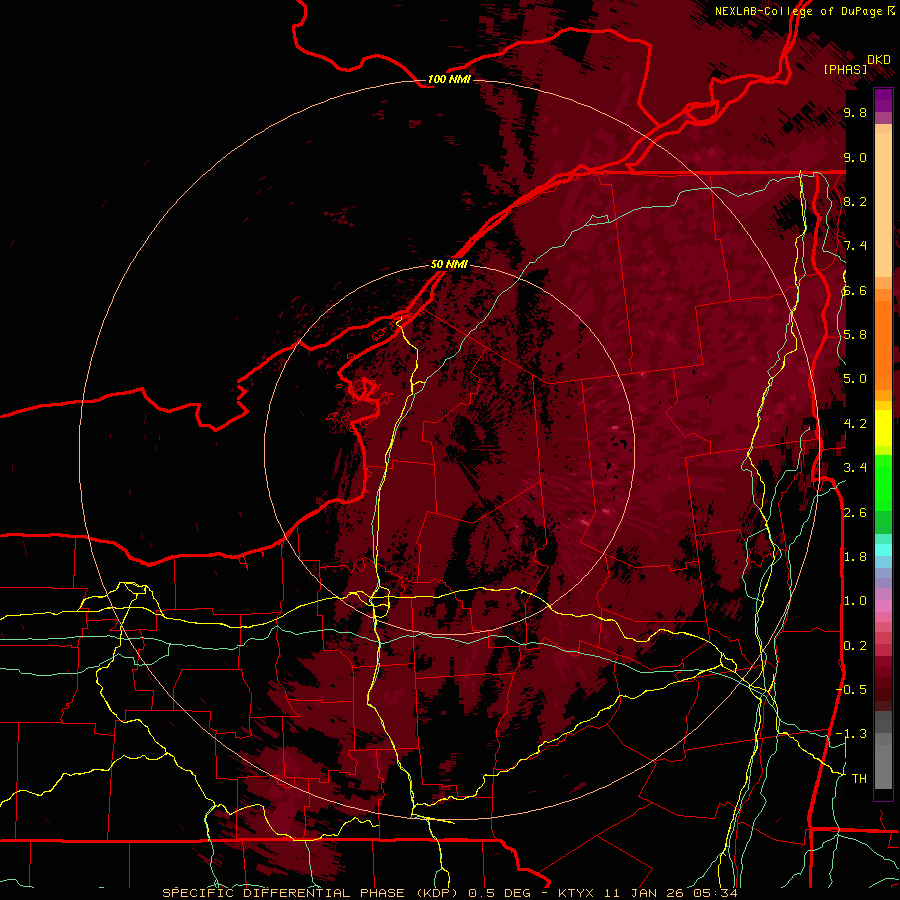Viewport: 900px width, 900px height.
Task: Click the 8.2 value on color scale
Action: tap(855, 201)
